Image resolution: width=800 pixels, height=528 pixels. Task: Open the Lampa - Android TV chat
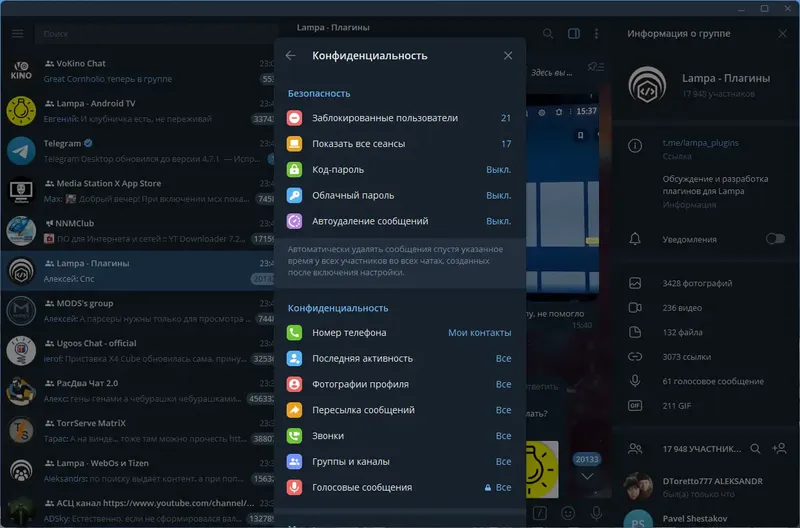click(x=138, y=111)
